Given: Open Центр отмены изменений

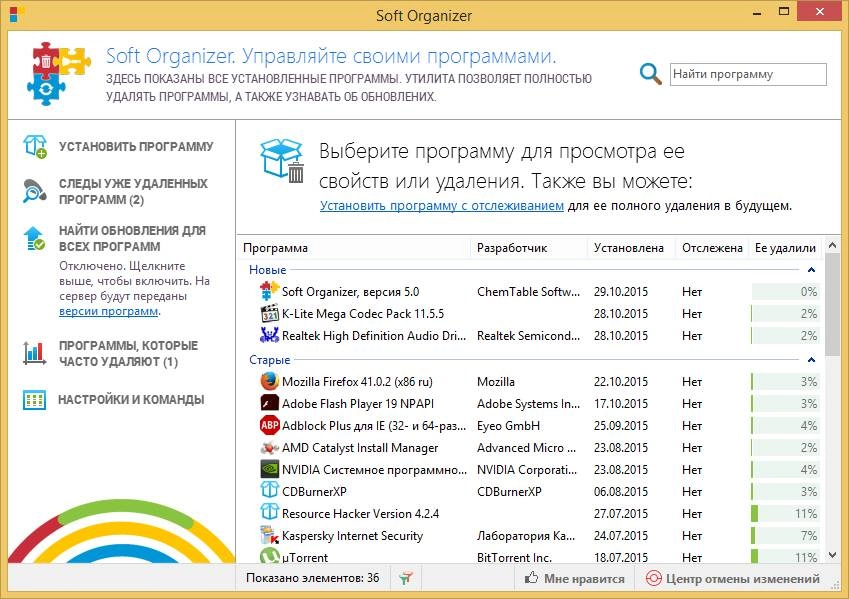Looking at the screenshot, I should coord(733,578).
